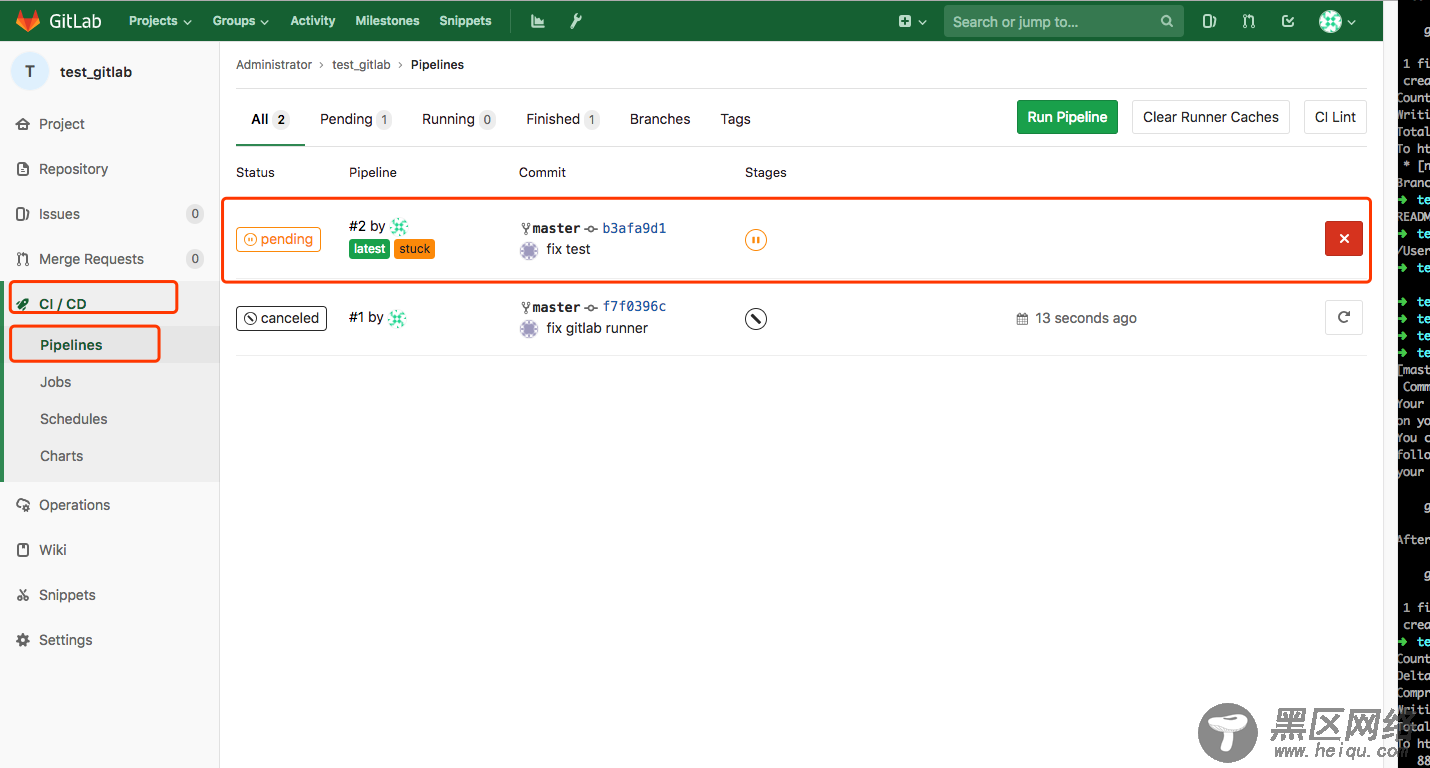The height and width of the screenshot is (768, 1430).
Task: Switch to the Pending tab
Action: point(355,119)
